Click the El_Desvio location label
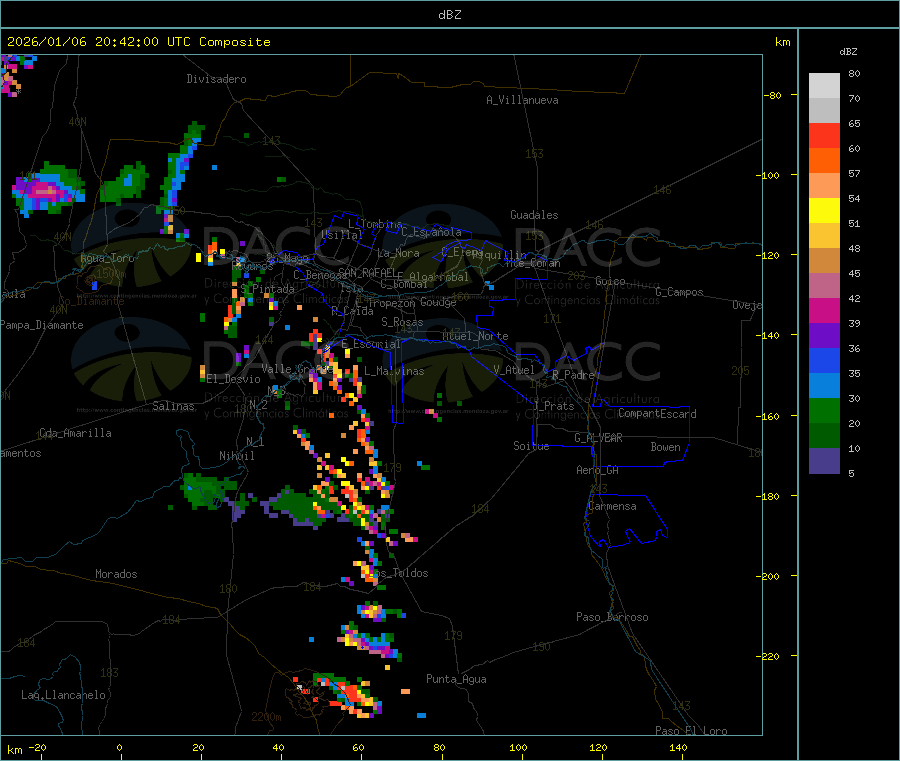The image size is (900, 761). pyautogui.click(x=234, y=379)
